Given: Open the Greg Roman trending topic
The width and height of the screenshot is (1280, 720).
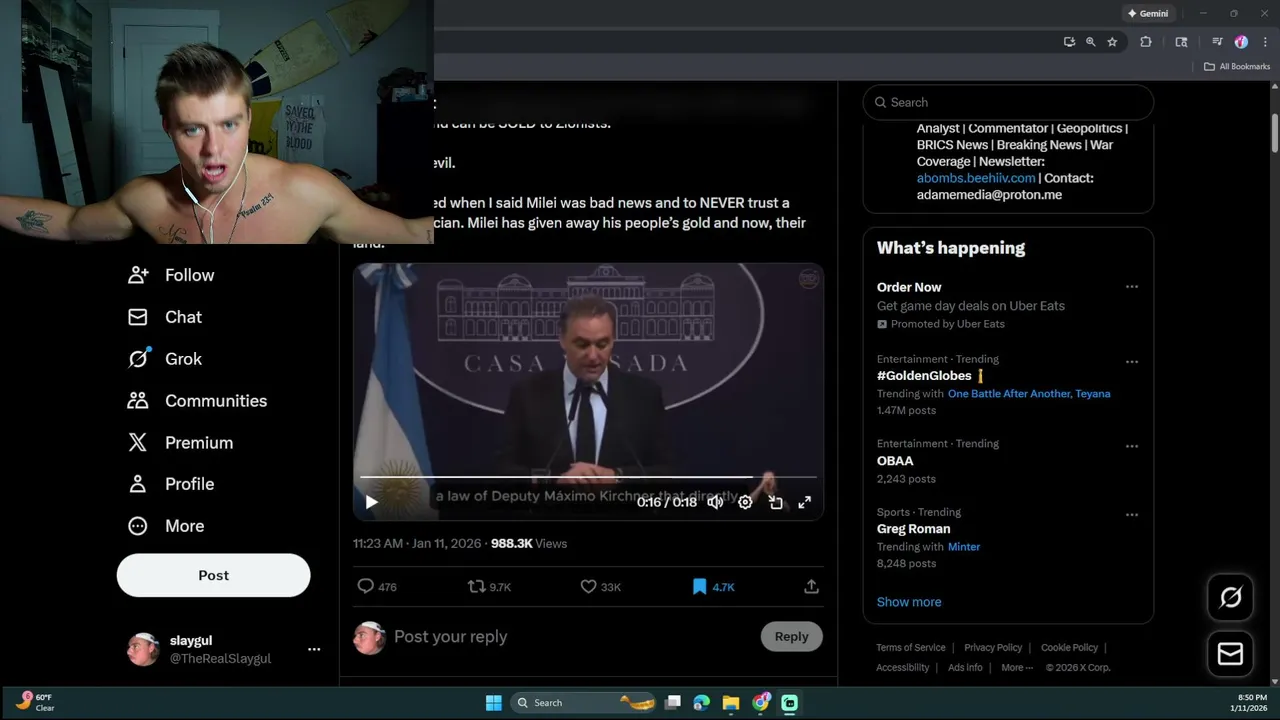Looking at the screenshot, I should (913, 529).
